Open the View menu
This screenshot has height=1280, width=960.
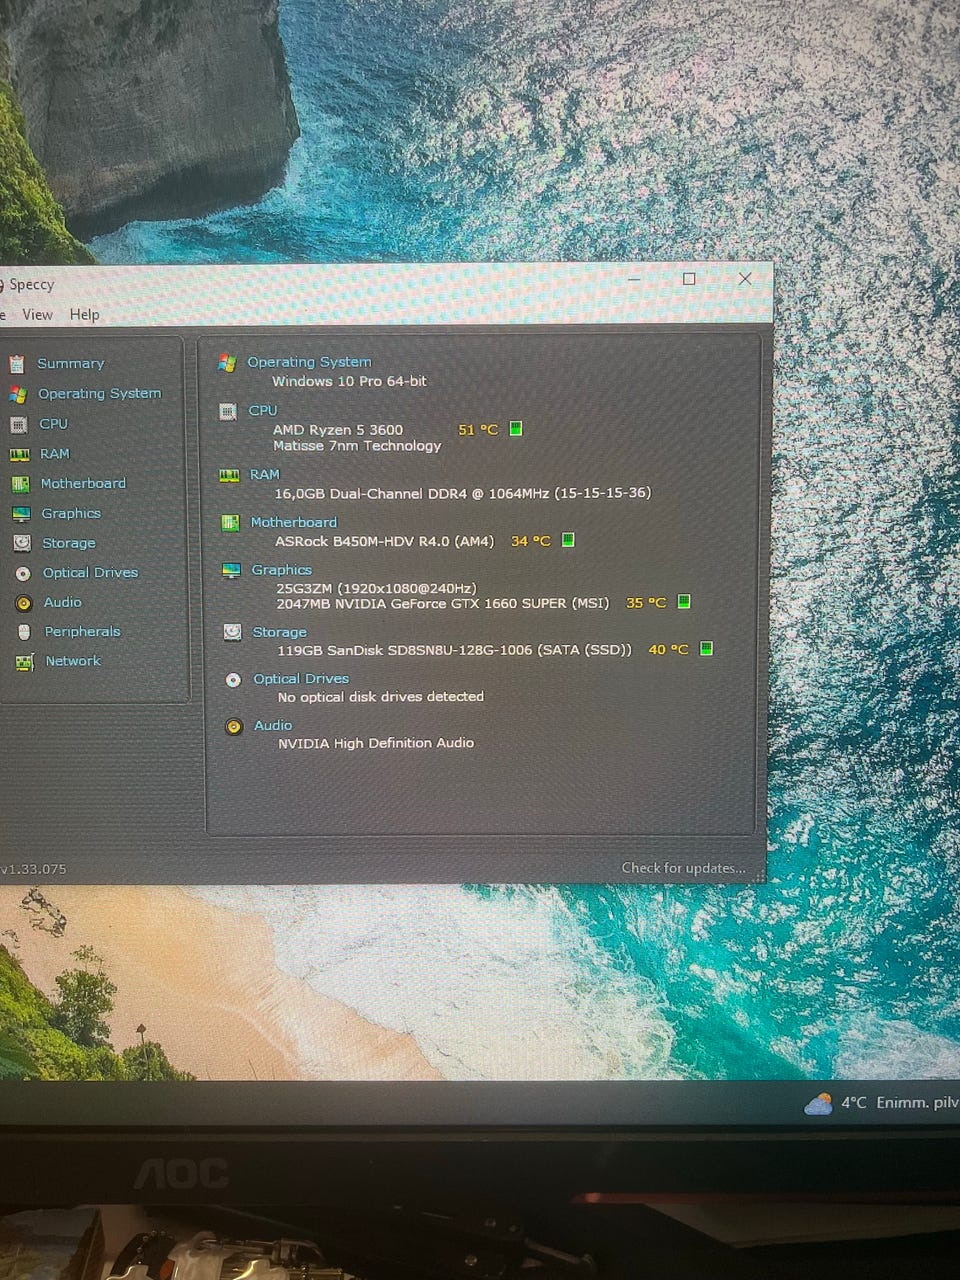pyautogui.click(x=37, y=314)
